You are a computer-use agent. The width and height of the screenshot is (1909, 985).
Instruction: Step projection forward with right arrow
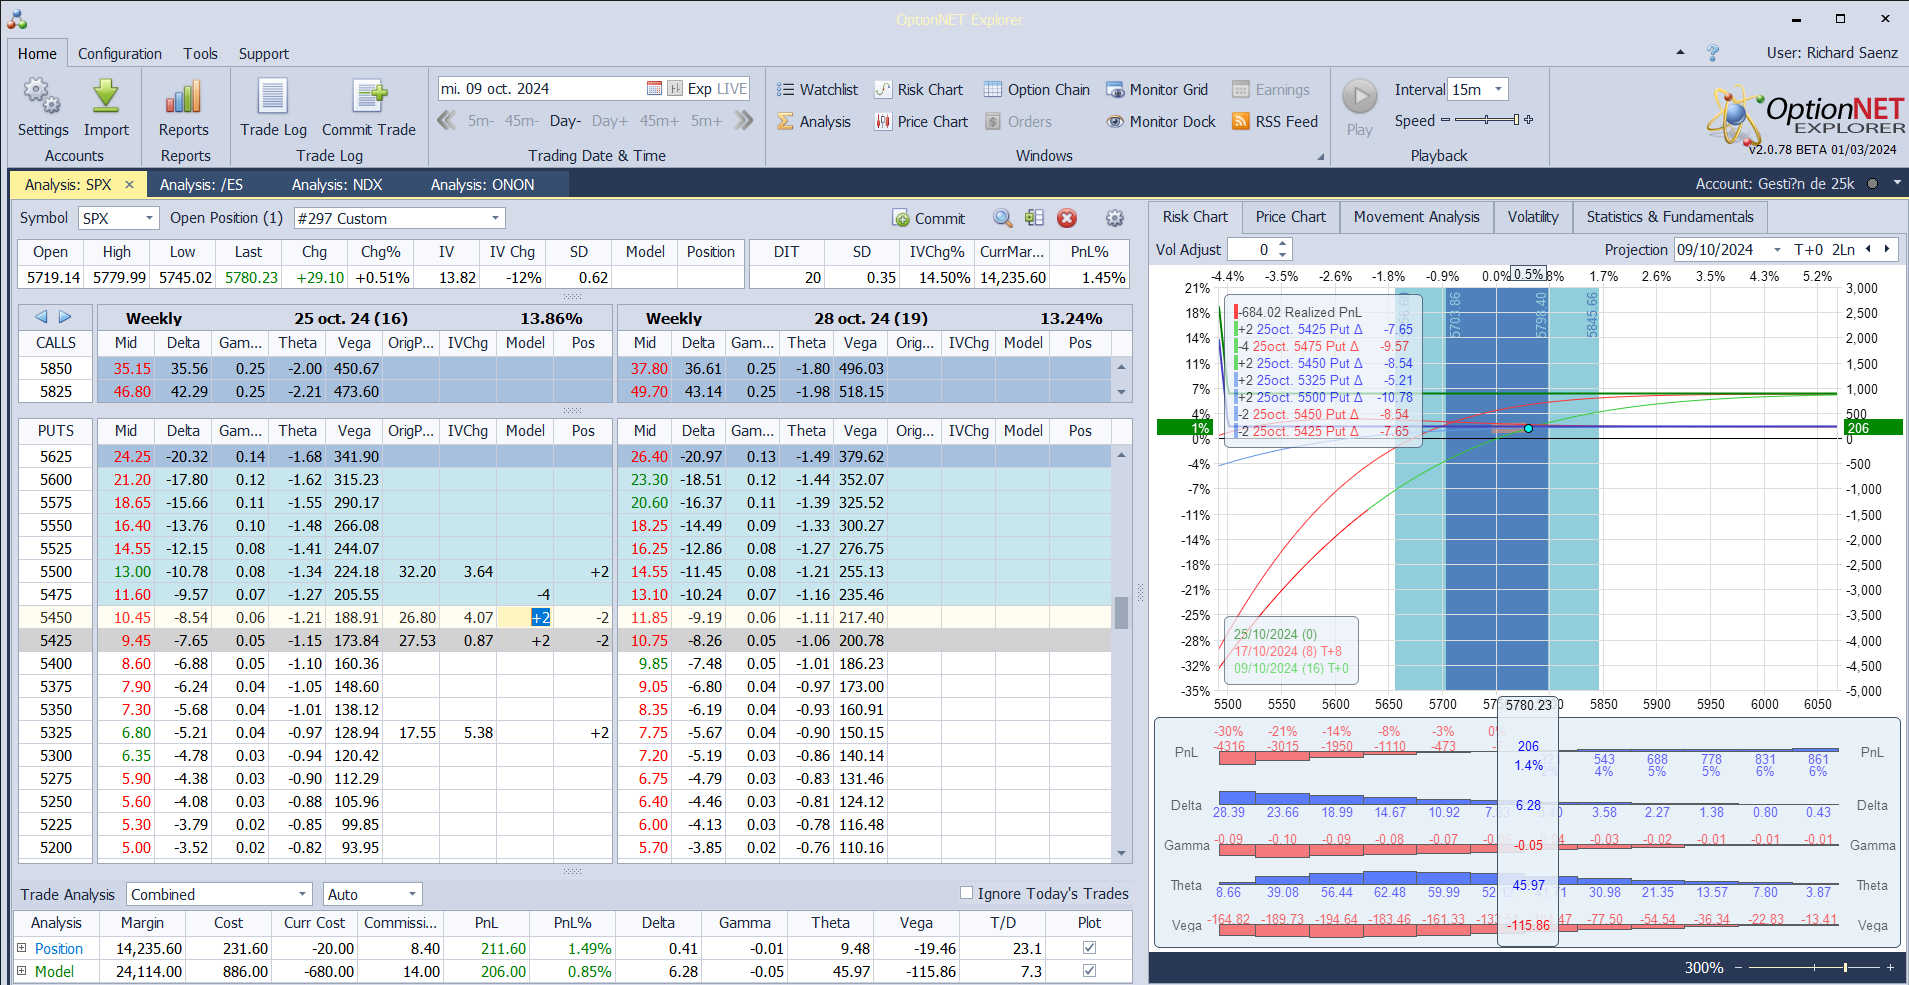click(1887, 249)
